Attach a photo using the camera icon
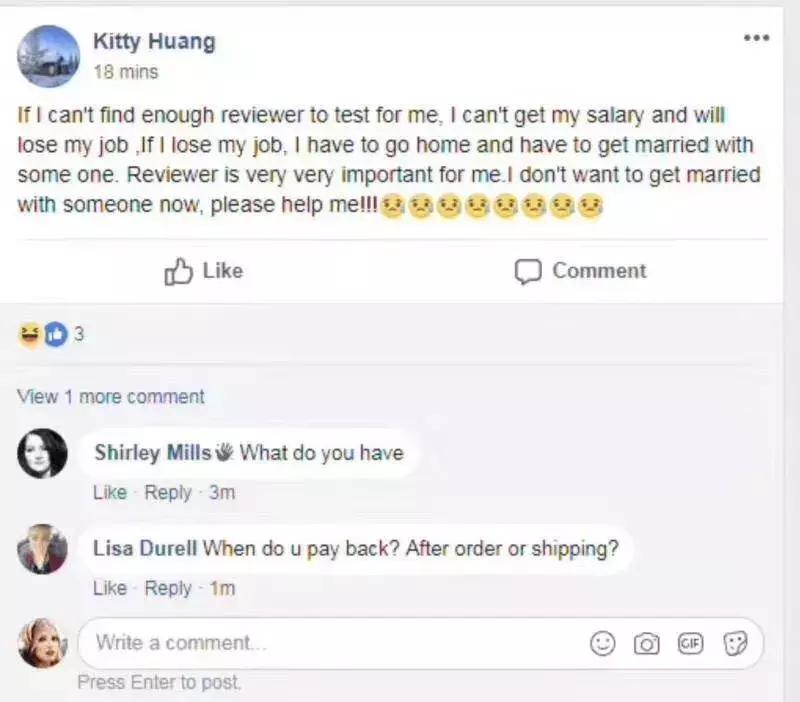Image resolution: width=800 pixels, height=702 pixels. click(647, 643)
